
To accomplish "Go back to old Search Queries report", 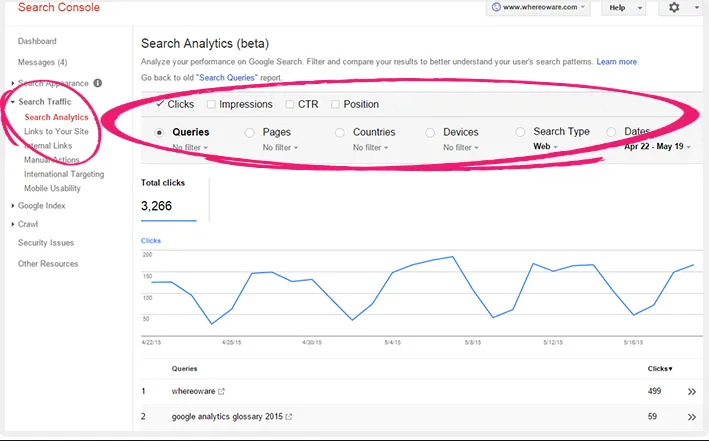I will coord(228,78).
